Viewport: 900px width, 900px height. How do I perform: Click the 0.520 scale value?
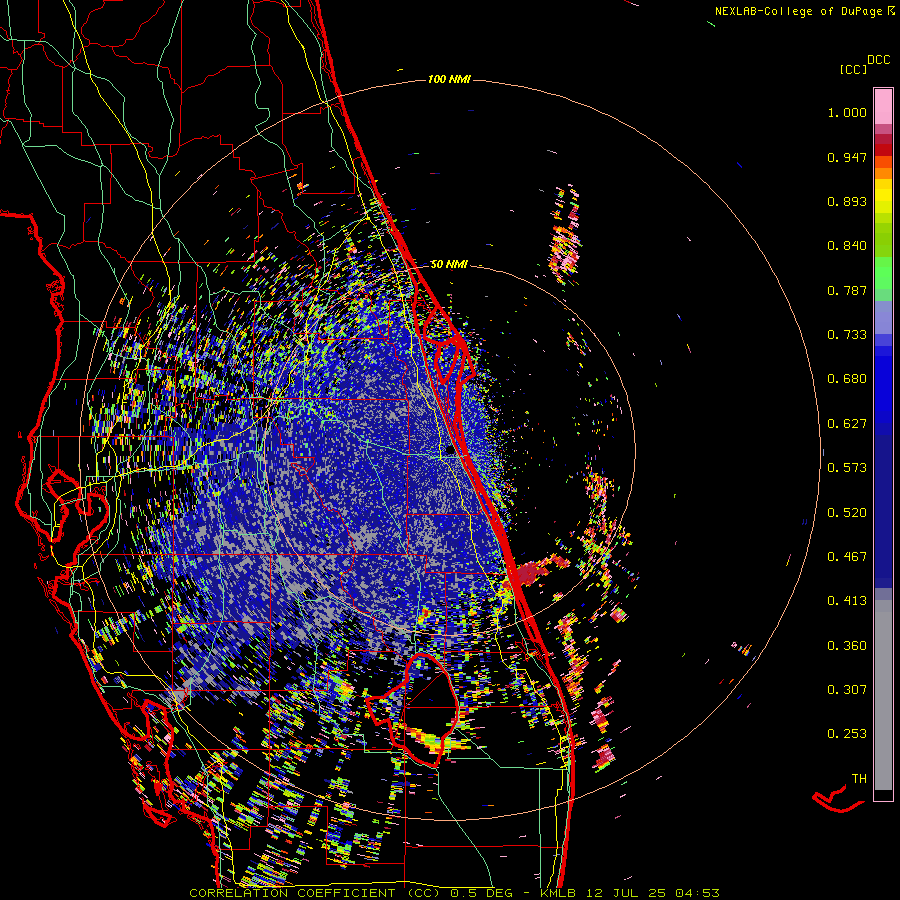click(847, 513)
